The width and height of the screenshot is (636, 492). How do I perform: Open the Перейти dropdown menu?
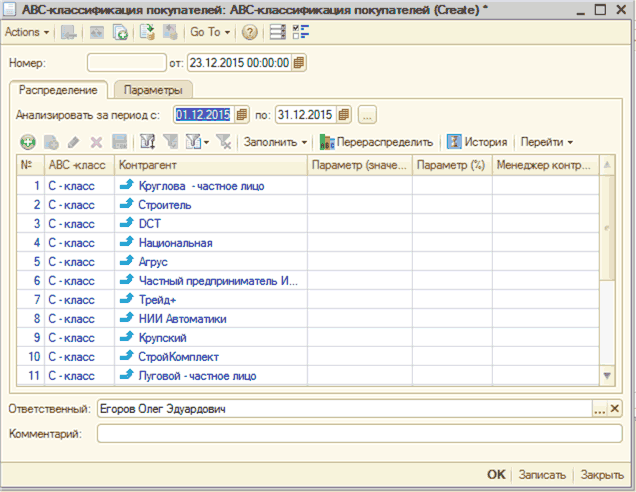coord(546,142)
